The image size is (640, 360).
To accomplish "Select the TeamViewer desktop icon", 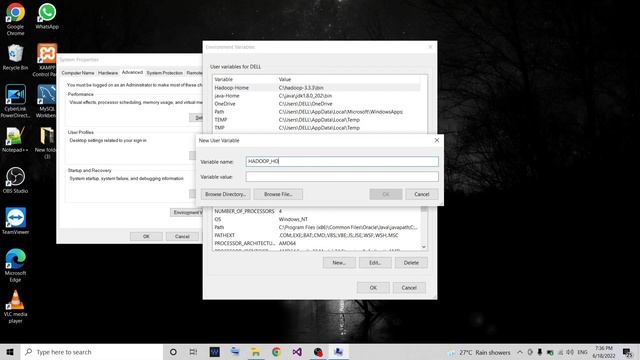I will pyautogui.click(x=15, y=221).
